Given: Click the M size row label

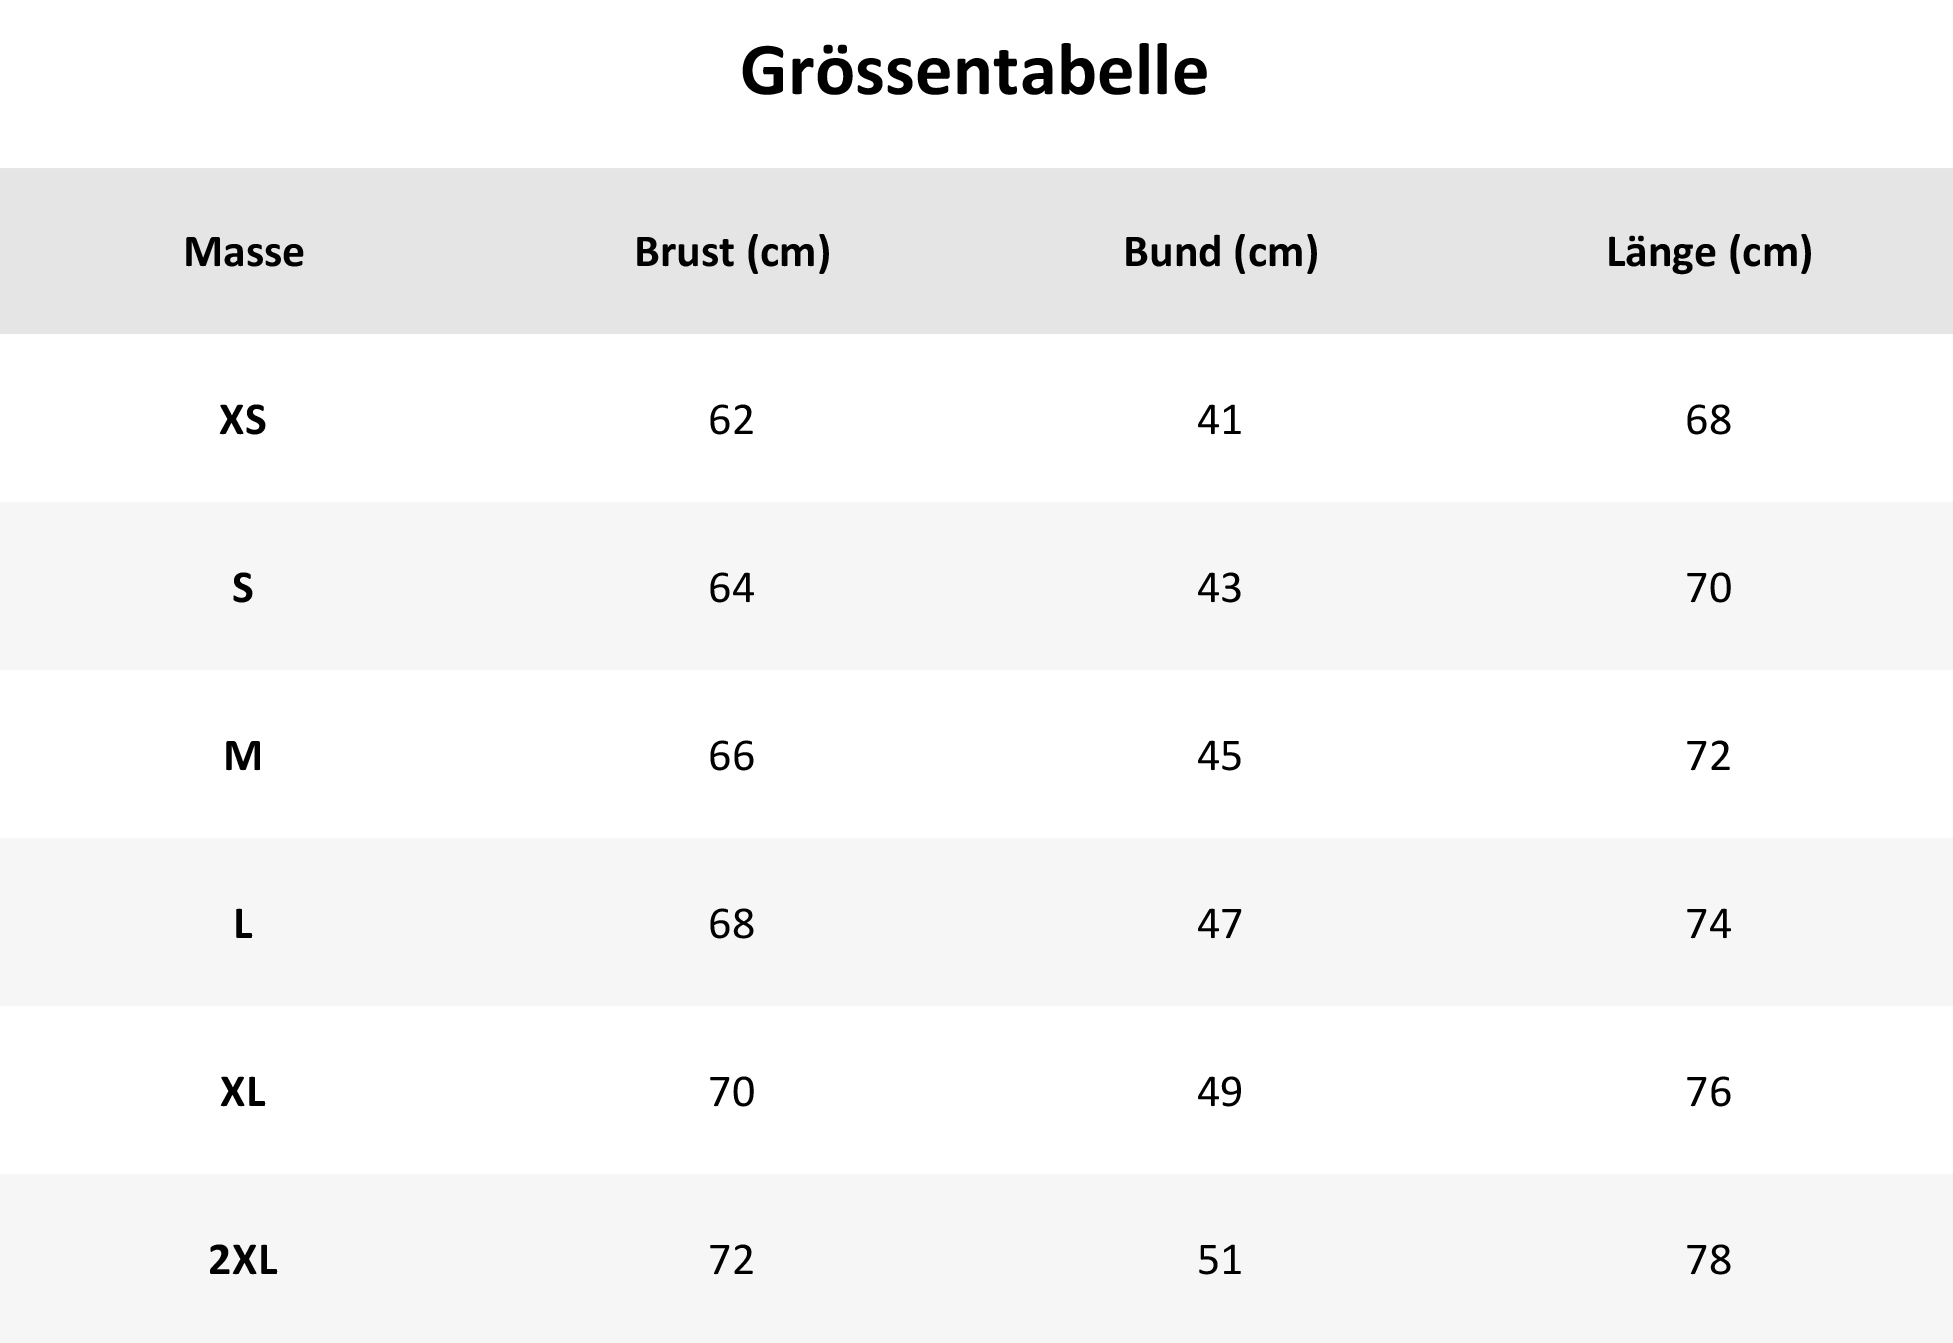Looking at the screenshot, I should [243, 756].
